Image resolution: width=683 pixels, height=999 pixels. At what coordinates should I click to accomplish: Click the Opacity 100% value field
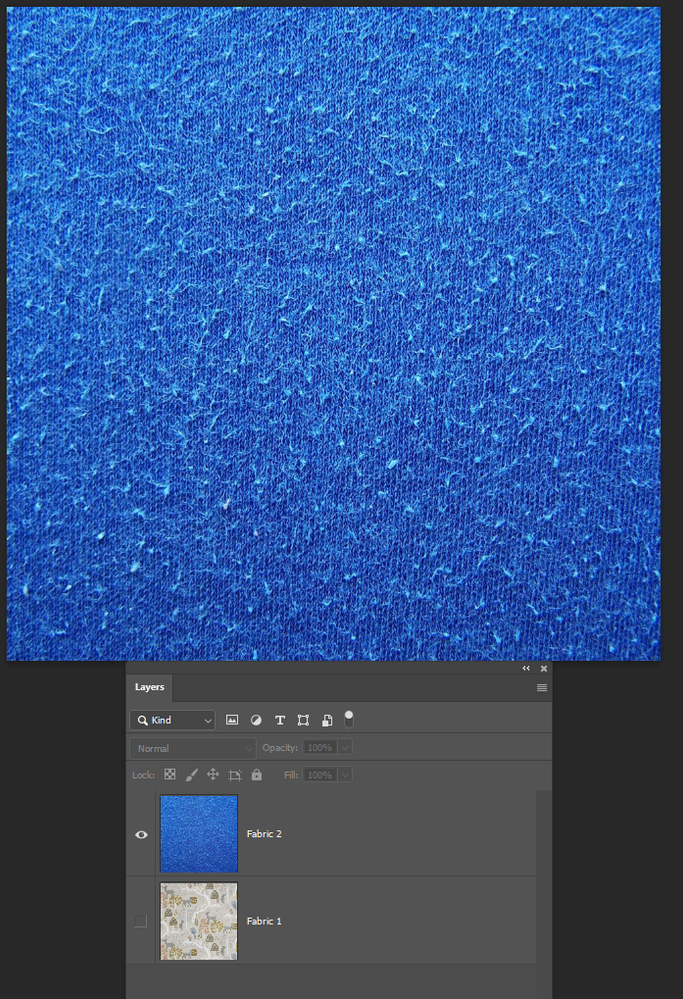[320, 747]
